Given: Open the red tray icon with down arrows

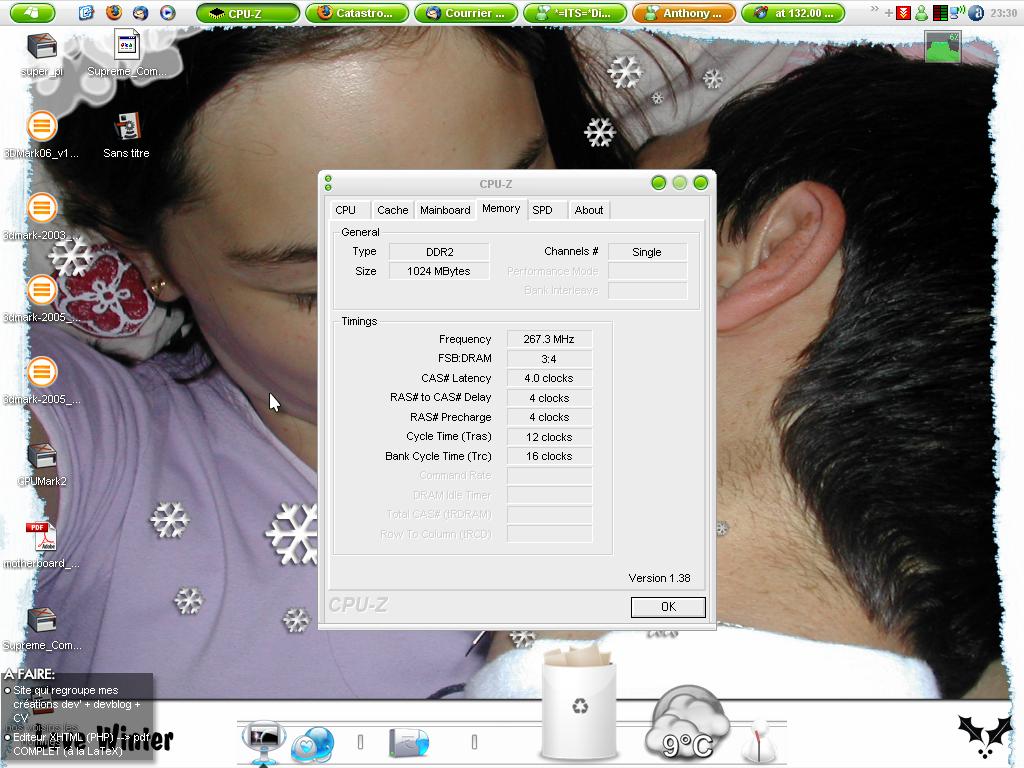Looking at the screenshot, I should tap(903, 13).
